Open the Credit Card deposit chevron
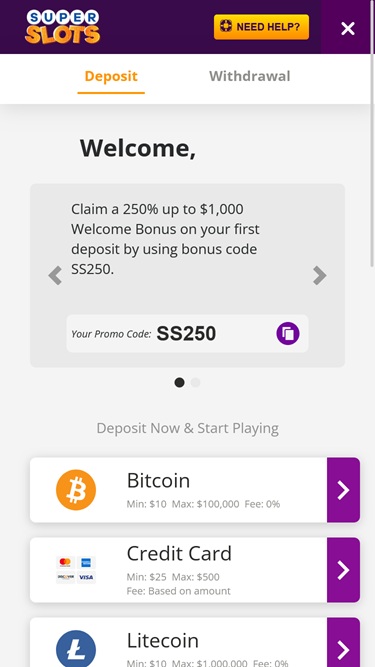The height and width of the screenshot is (667, 375). 344,570
